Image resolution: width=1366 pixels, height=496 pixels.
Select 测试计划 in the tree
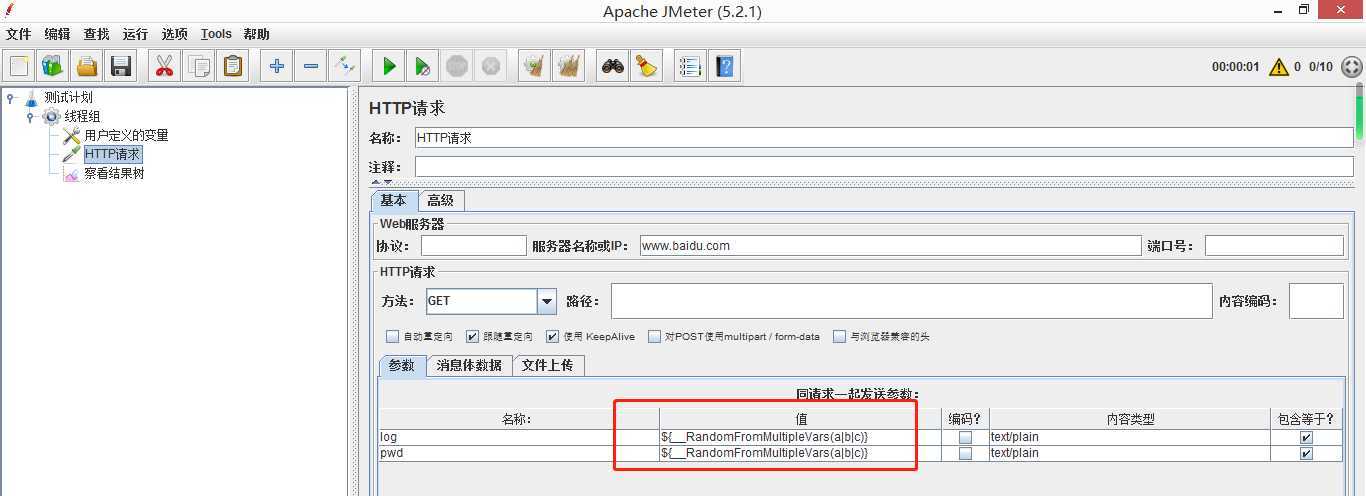(68, 97)
